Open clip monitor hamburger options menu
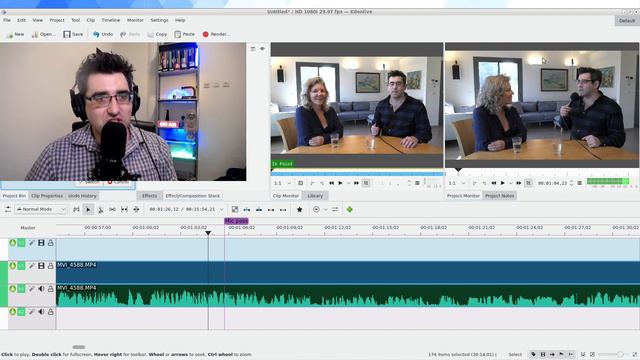The width and height of the screenshot is (640, 360). coord(417,183)
